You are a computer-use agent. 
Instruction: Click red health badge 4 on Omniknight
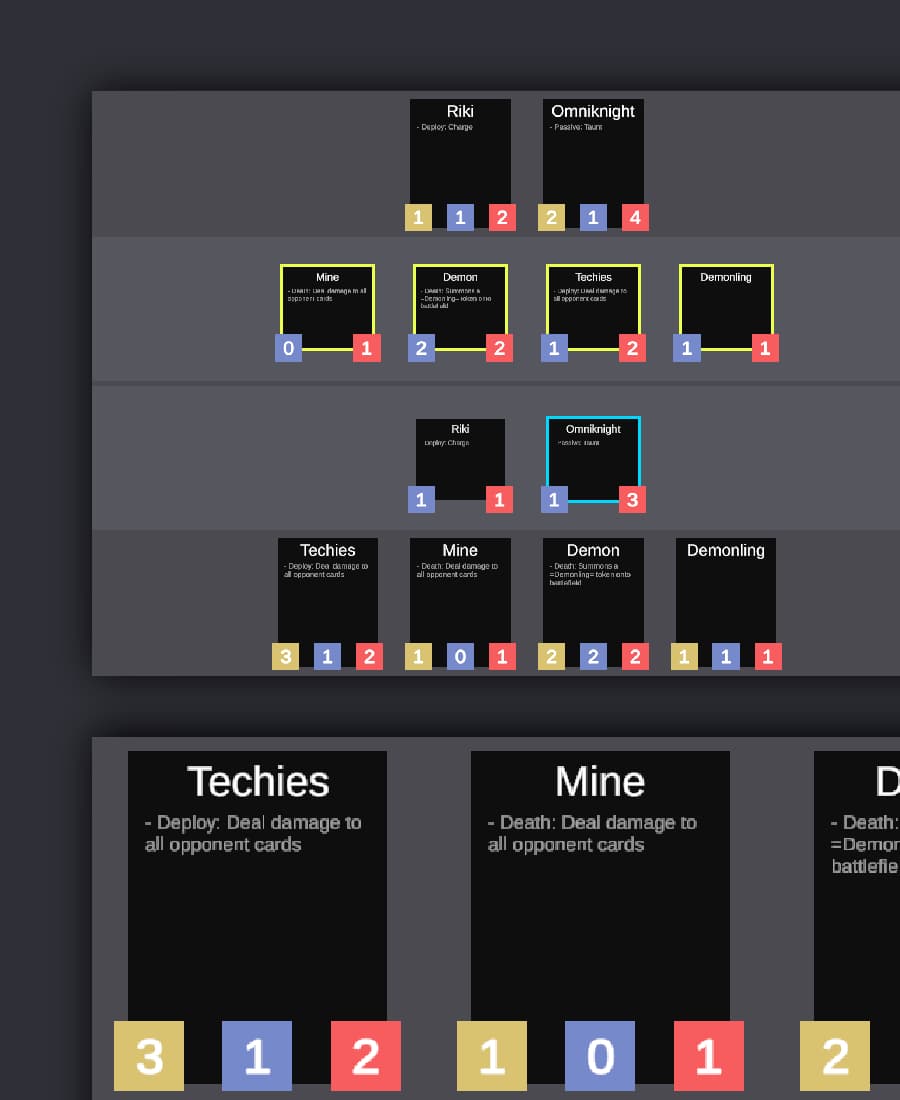pos(635,217)
